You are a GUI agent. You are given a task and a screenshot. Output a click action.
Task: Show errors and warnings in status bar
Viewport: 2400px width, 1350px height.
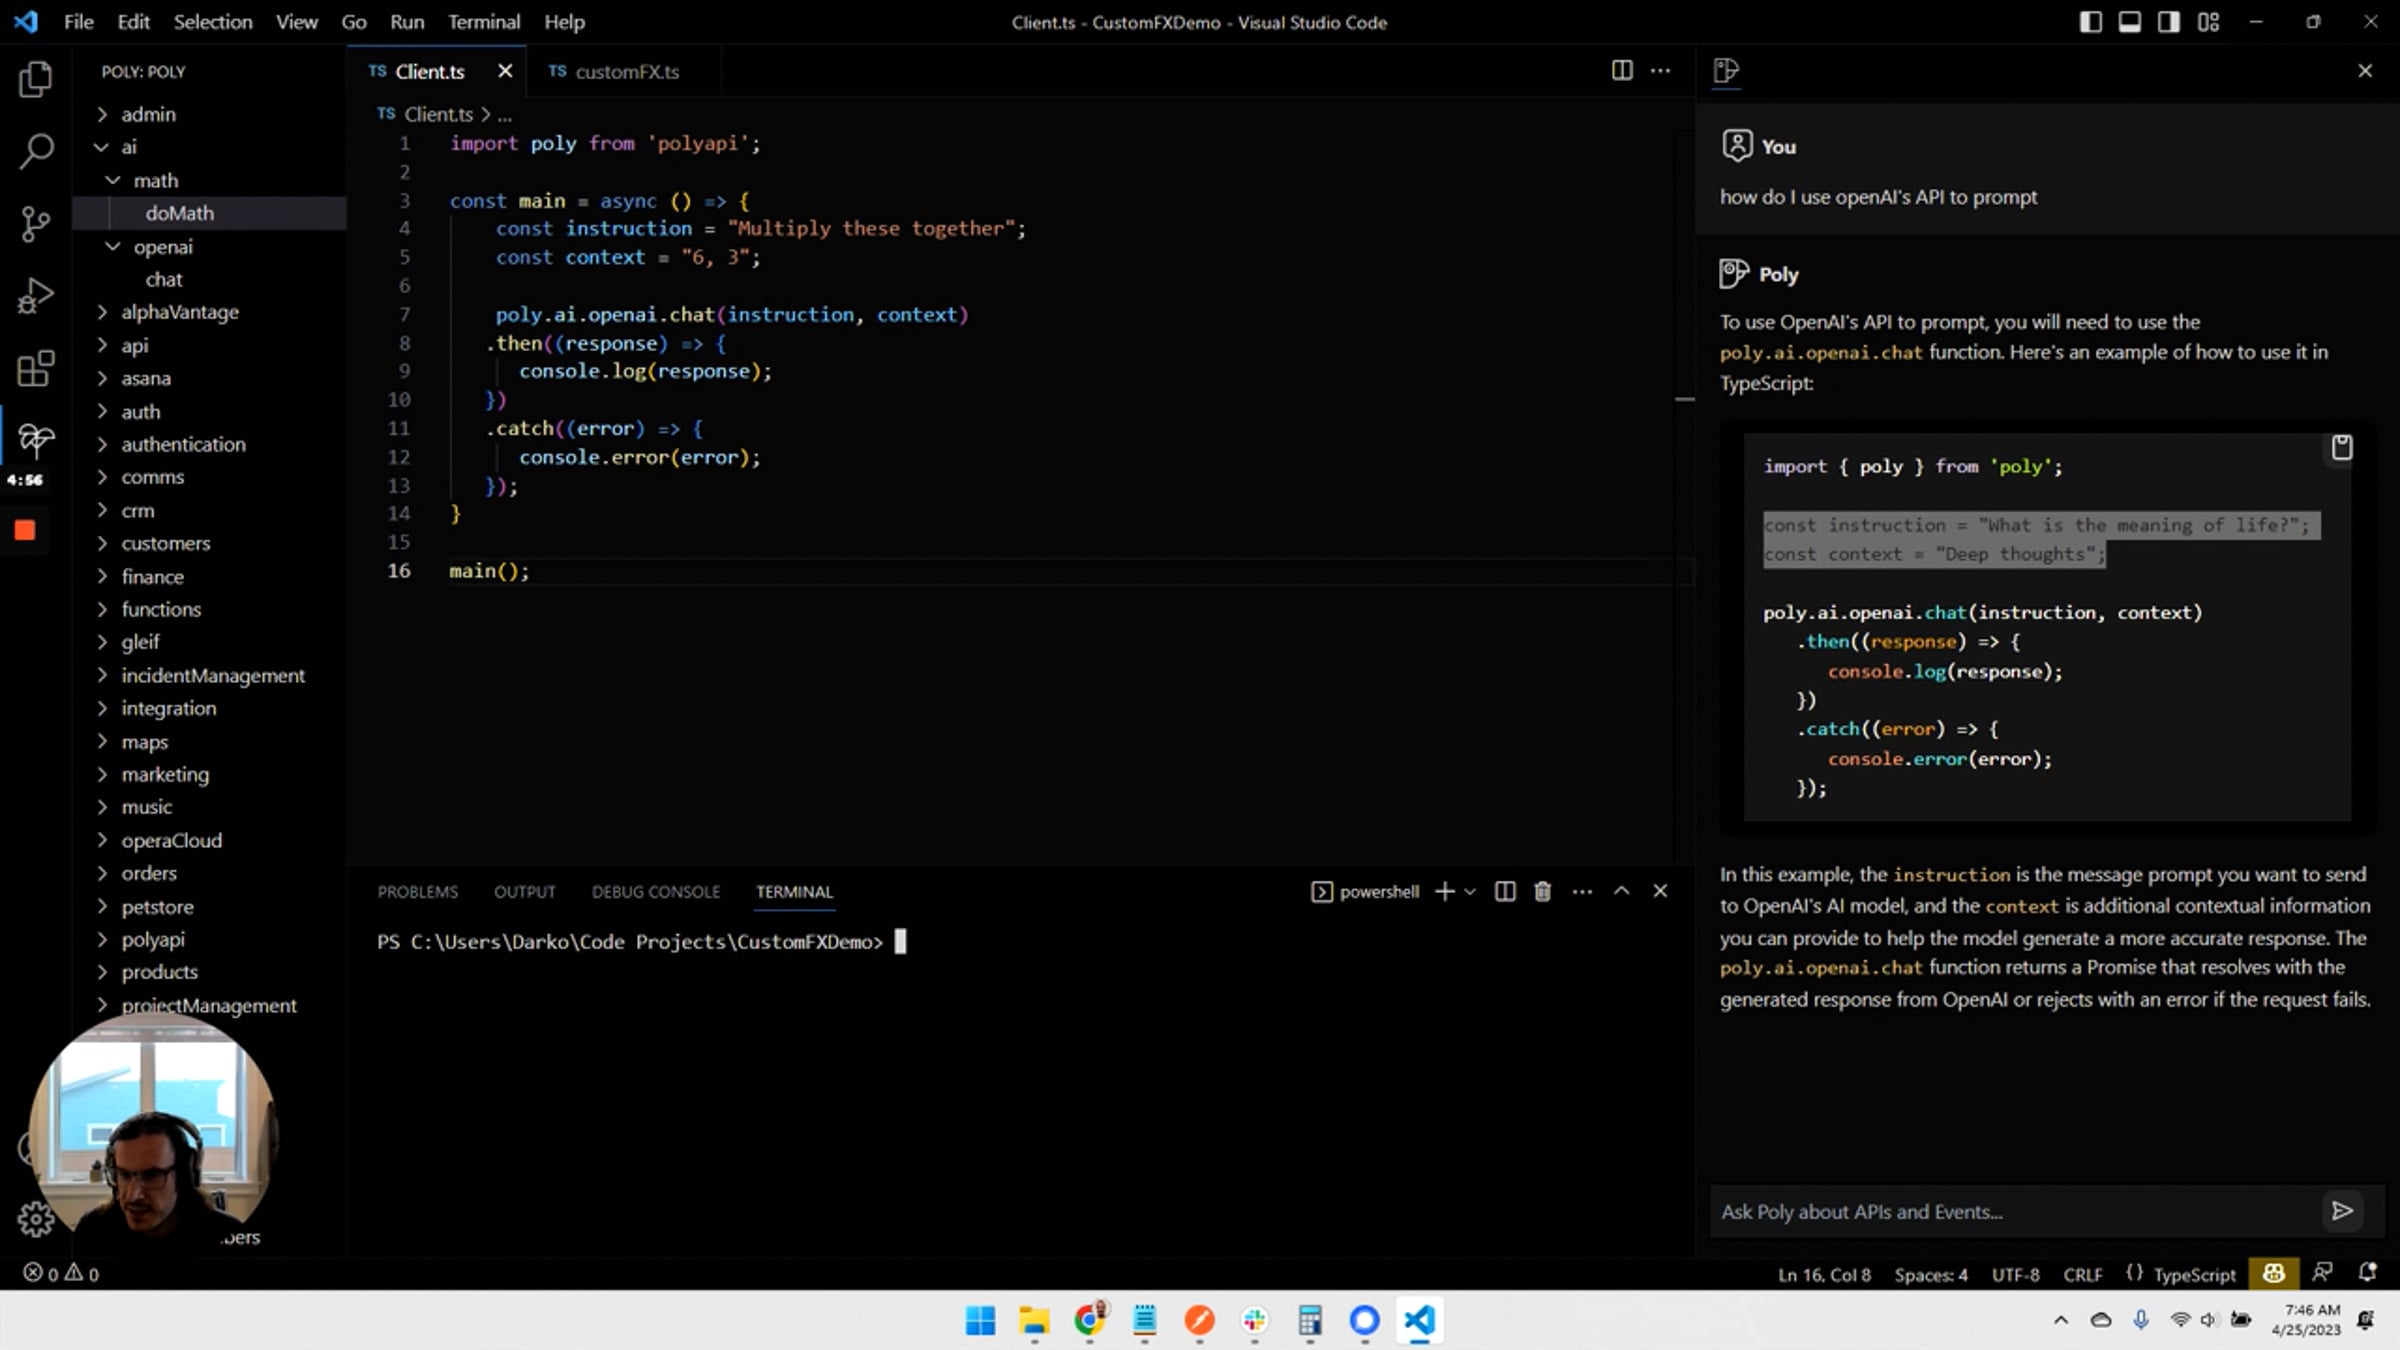[x=61, y=1273]
